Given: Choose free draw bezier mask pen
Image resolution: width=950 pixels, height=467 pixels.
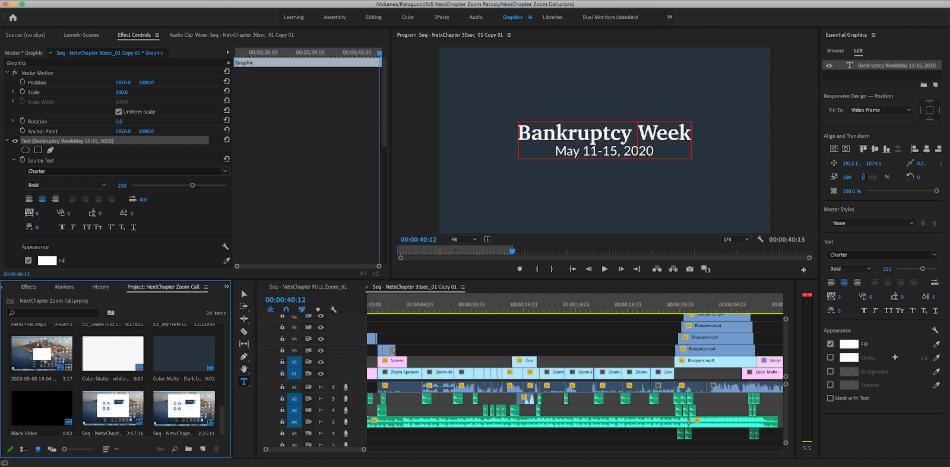Looking at the screenshot, I should (50, 150).
